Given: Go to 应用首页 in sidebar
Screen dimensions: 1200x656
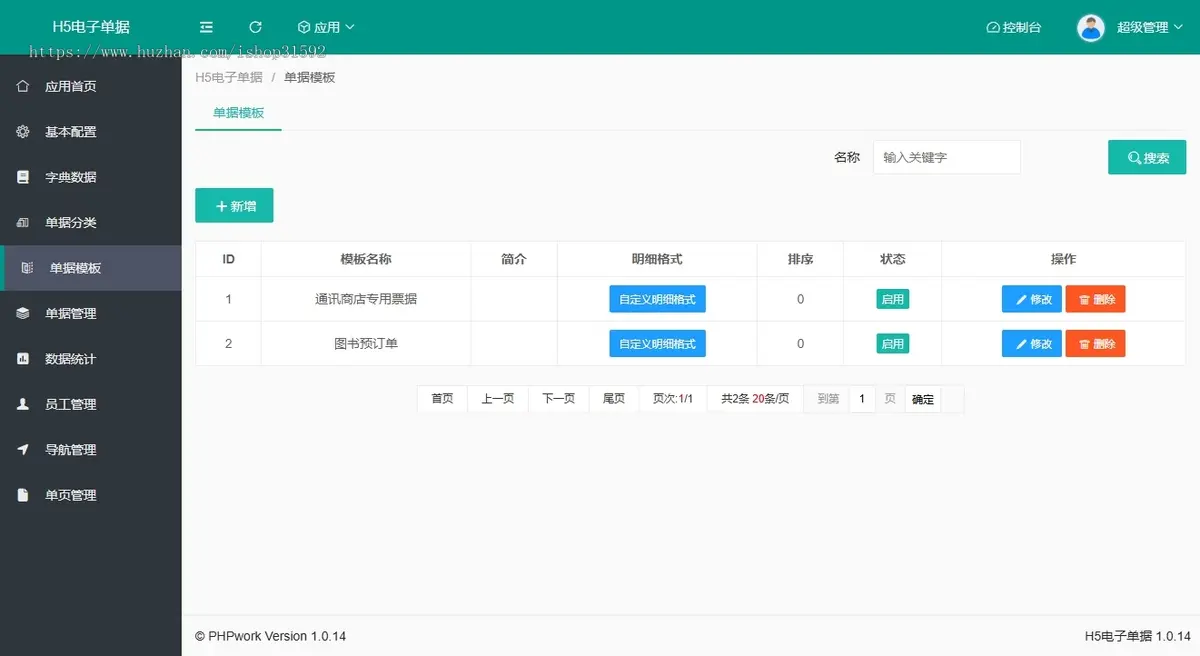Looking at the screenshot, I should click(x=70, y=86).
